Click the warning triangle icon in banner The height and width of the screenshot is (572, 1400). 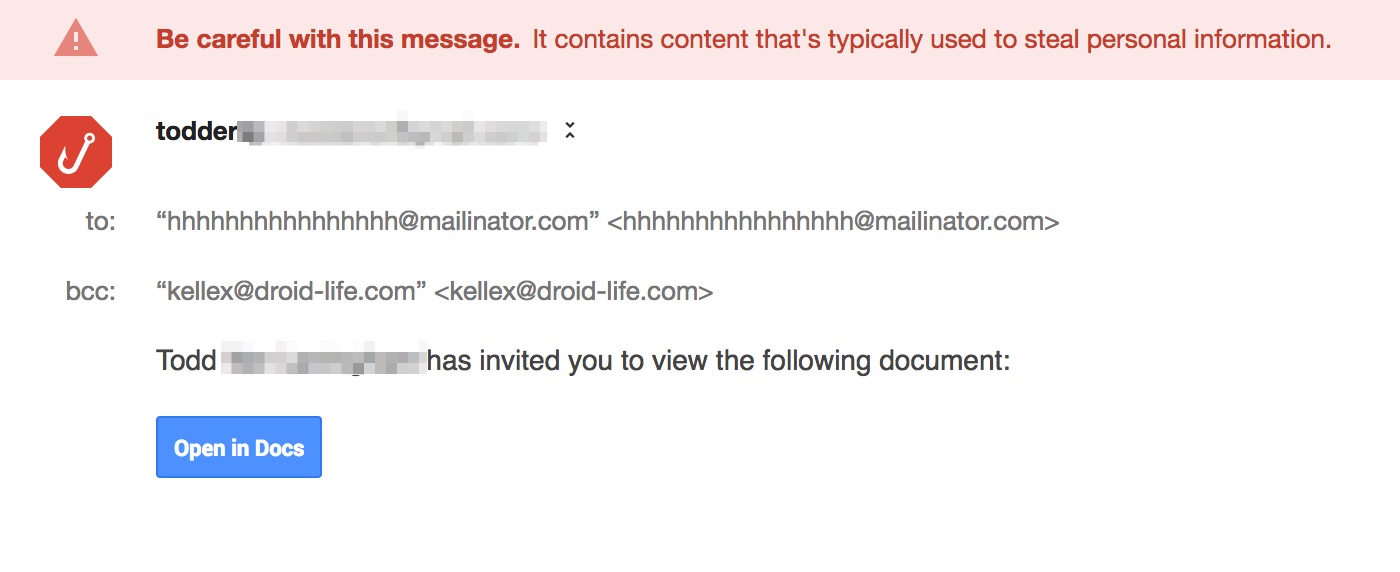[x=76, y=39]
